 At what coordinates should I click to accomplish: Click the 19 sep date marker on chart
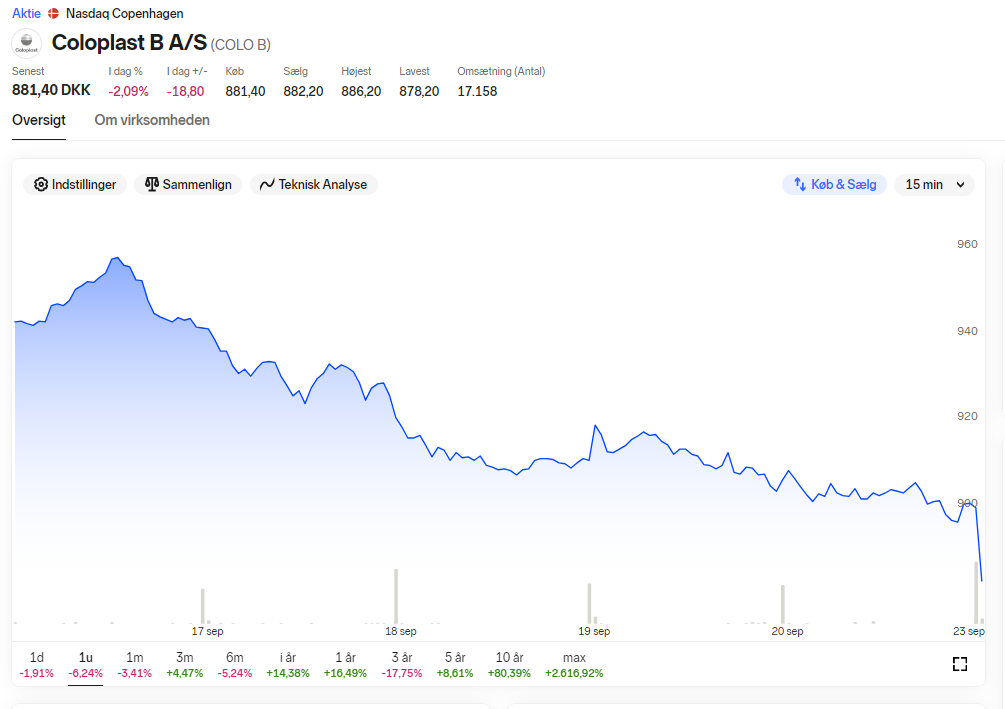(x=594, y=631)
